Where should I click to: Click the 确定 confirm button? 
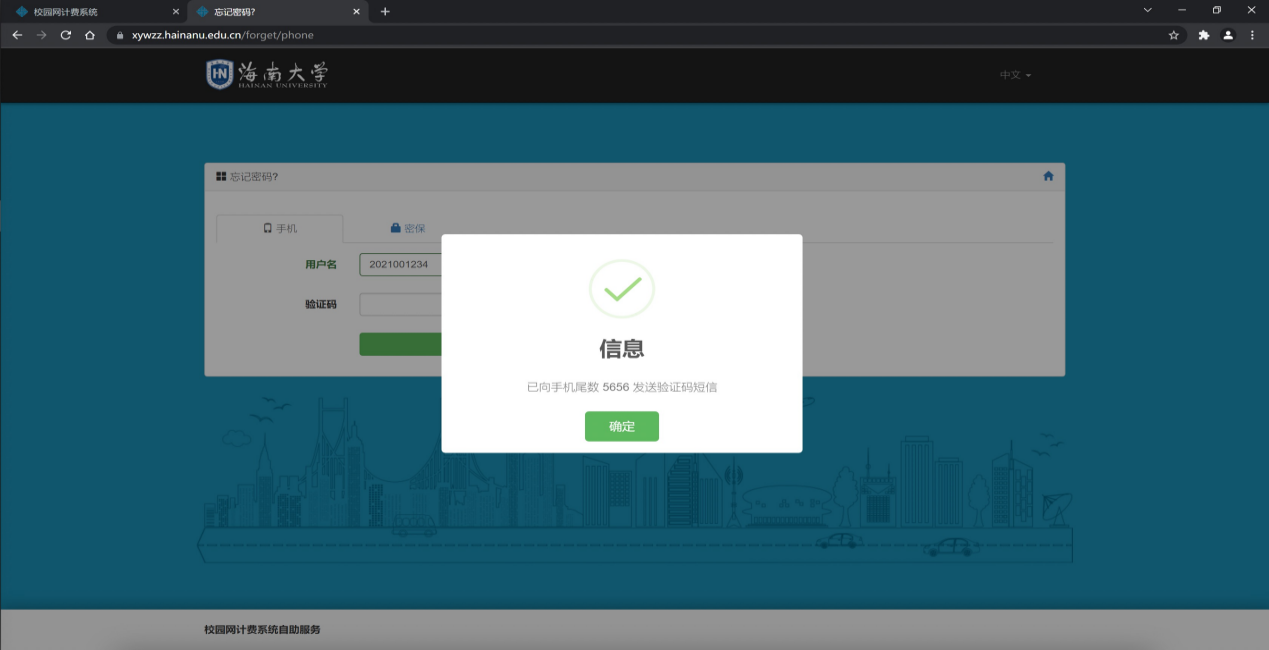[622, 426]
